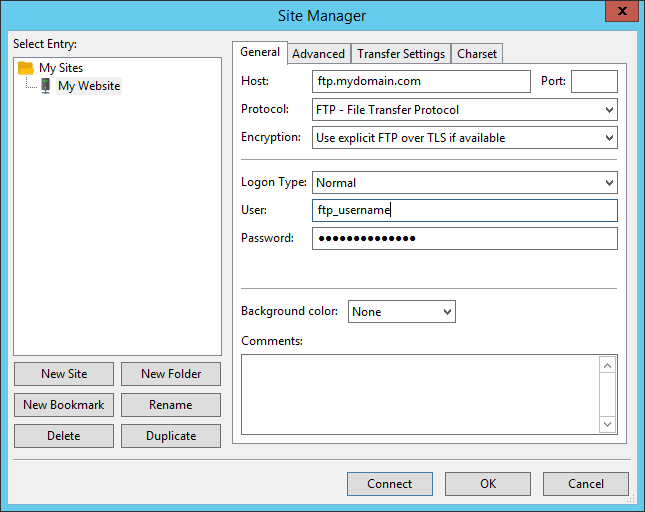Select the My Sites folder label

coord(61,68)
